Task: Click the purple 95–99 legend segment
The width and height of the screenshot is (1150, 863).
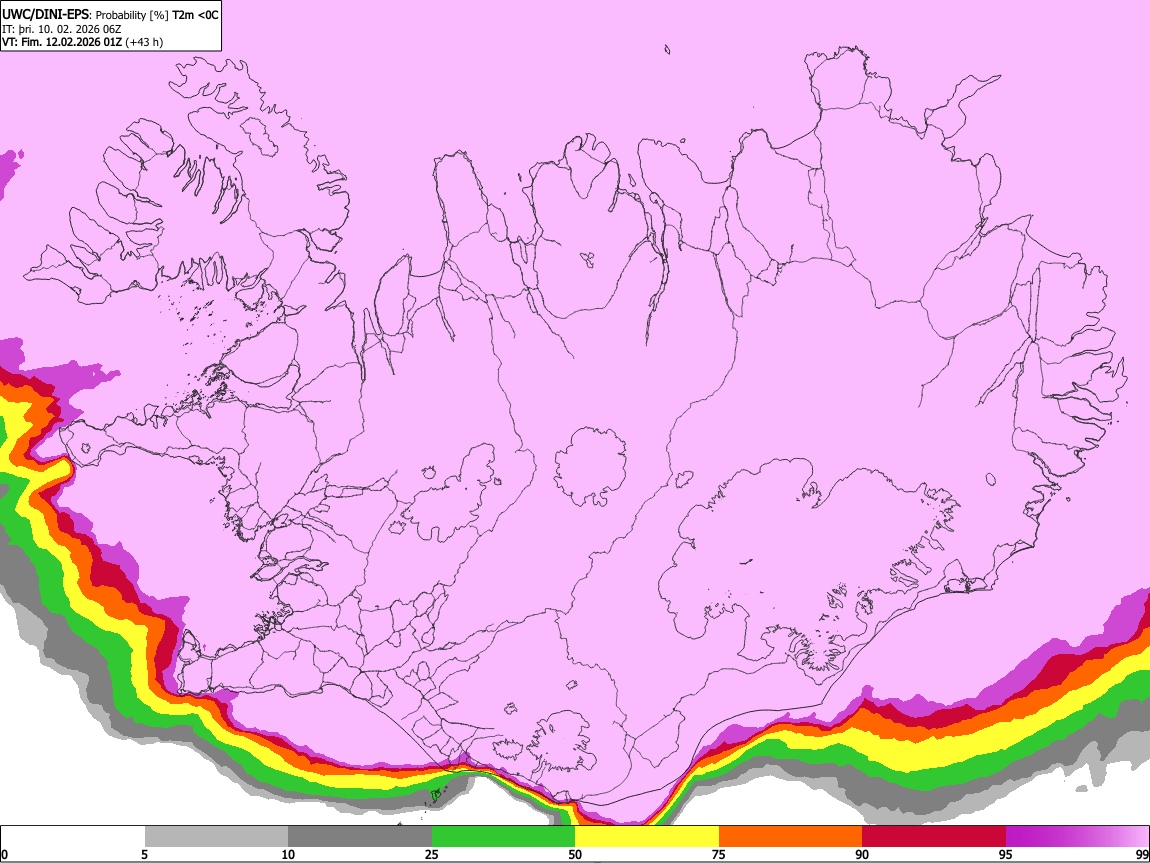Action: point(1077,837)
